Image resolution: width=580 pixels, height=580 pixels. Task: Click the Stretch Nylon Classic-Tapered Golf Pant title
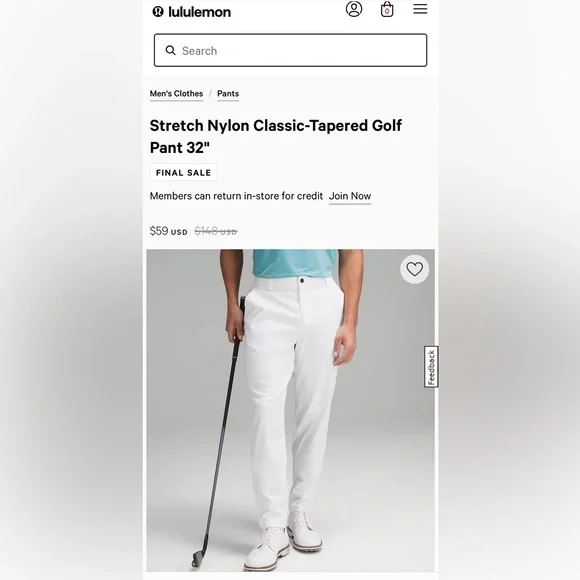tap(276, 136)
